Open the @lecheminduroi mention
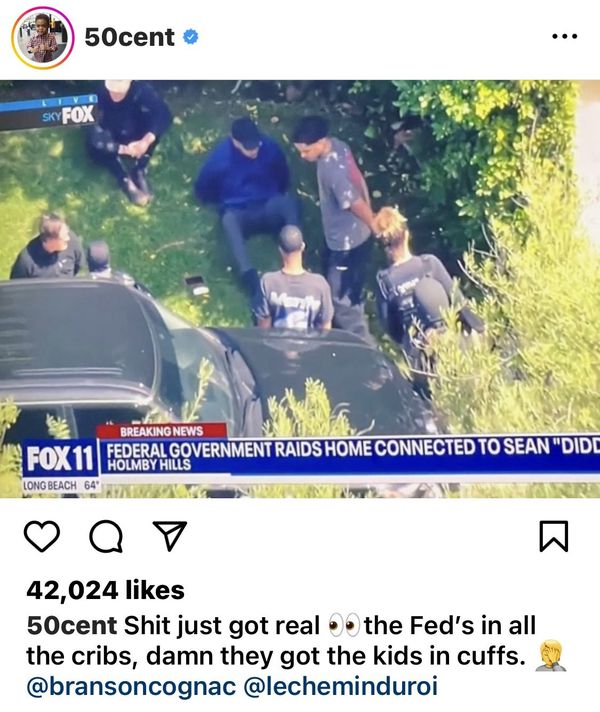The height and width of the screenshot is (712, 600). coord(341,686)
